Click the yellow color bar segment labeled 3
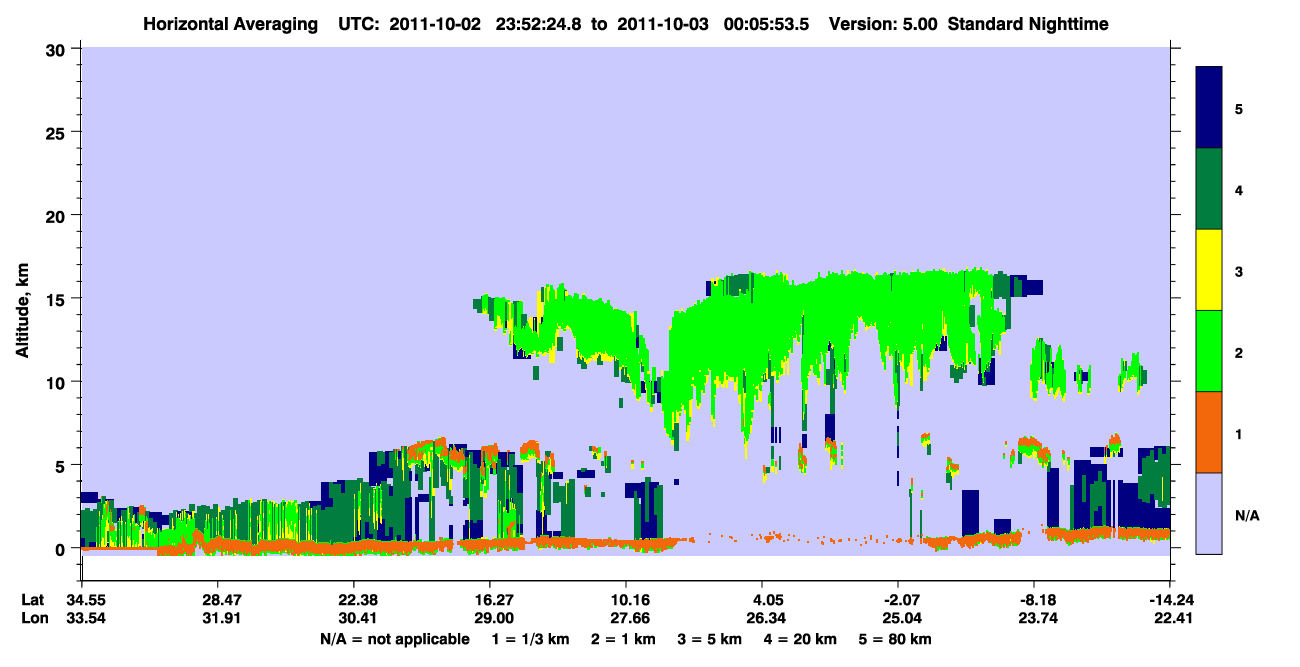1300x667 pixels. (1209, 270)
